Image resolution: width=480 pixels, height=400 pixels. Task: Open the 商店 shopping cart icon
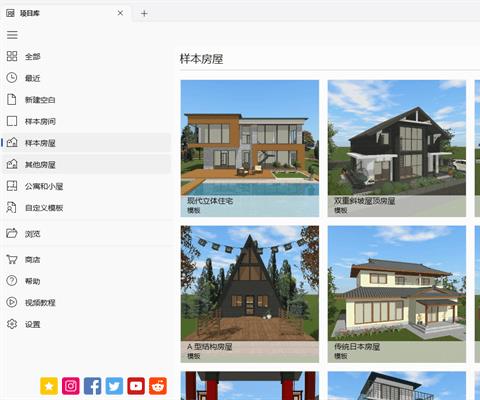point(12,259)
